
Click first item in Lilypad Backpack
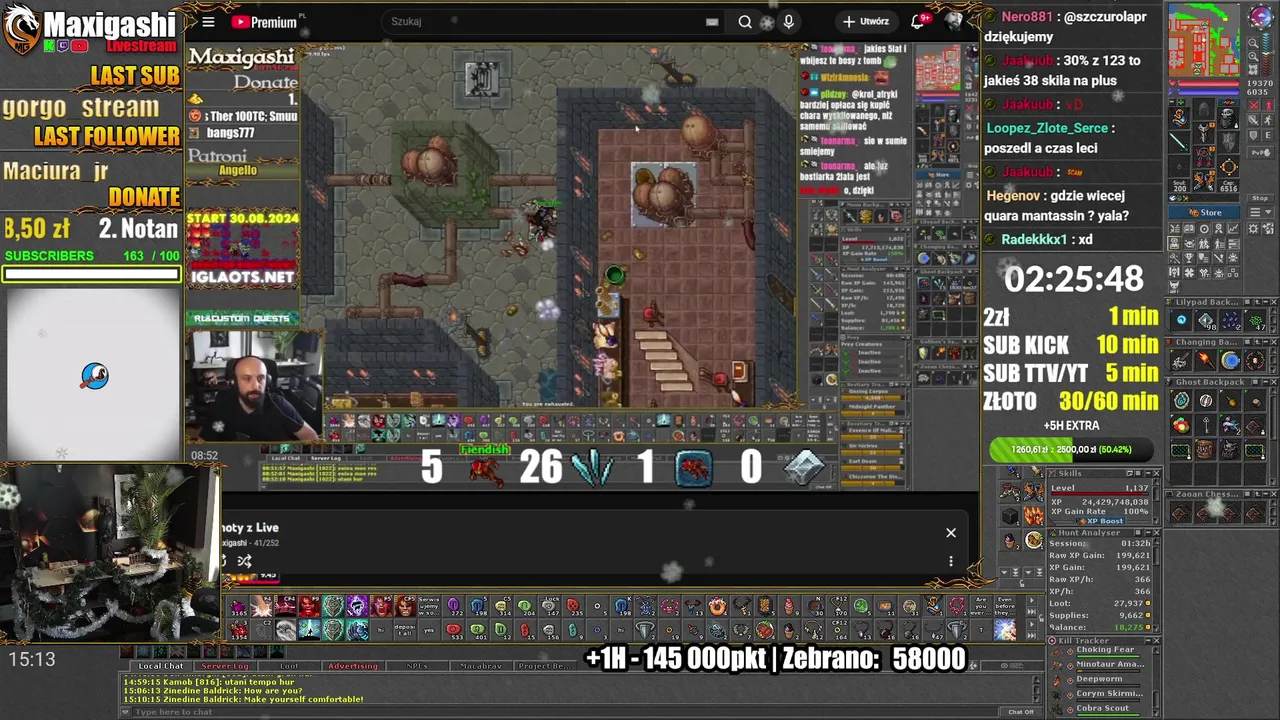click(x=1182, y=320)
